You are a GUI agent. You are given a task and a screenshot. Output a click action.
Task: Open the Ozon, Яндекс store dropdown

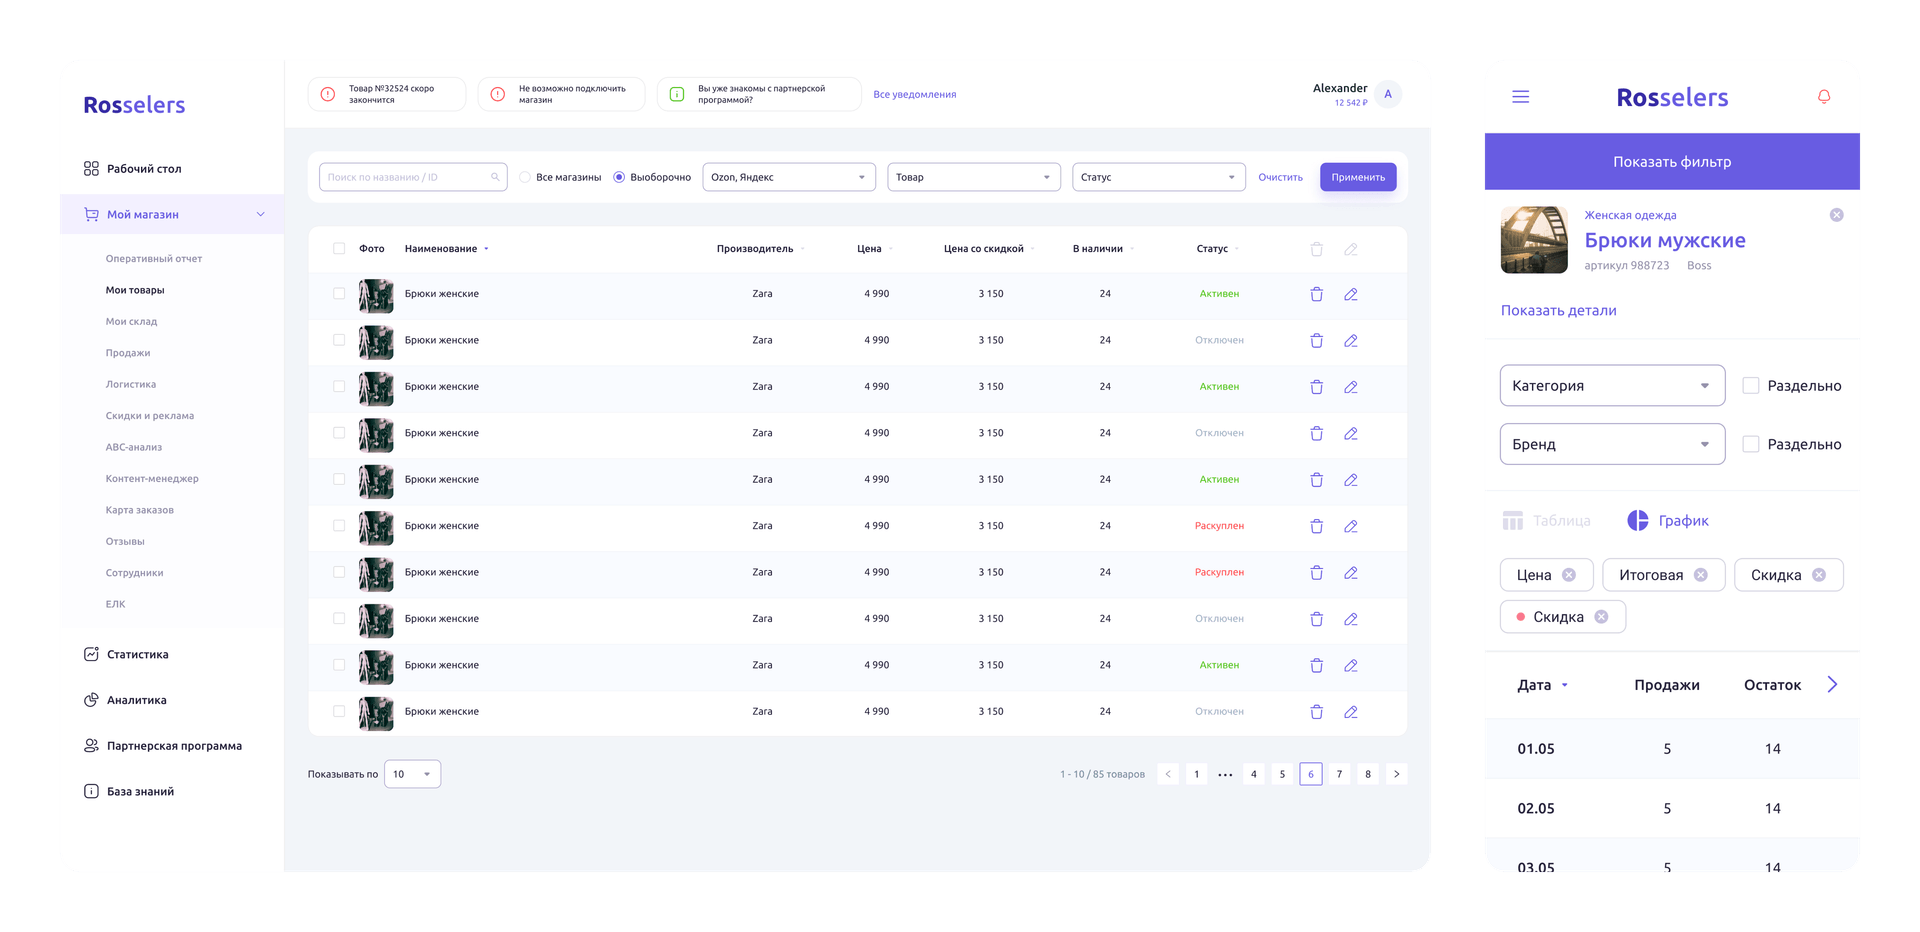788,177
